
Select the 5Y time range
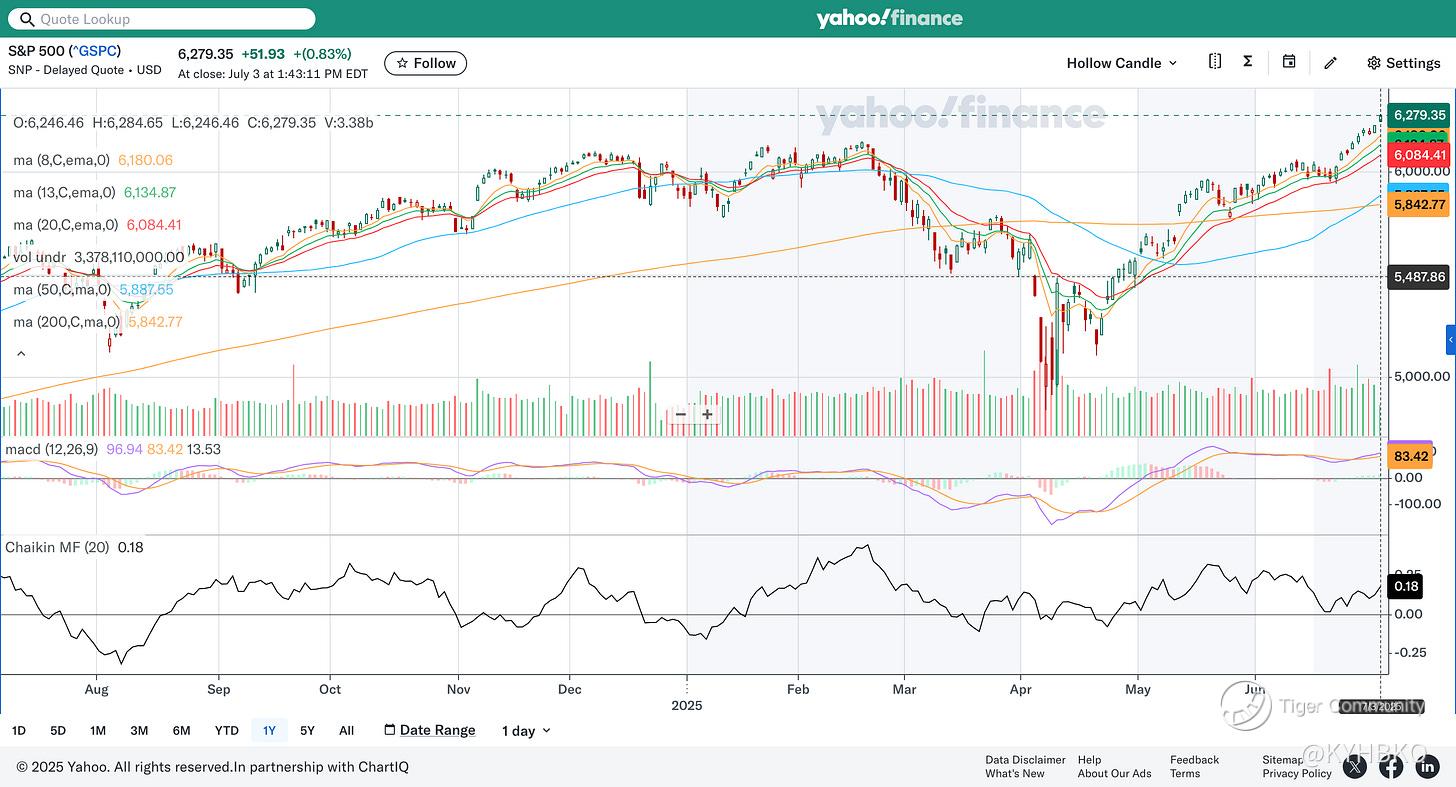pyautogui.click(x=307, y=731)
